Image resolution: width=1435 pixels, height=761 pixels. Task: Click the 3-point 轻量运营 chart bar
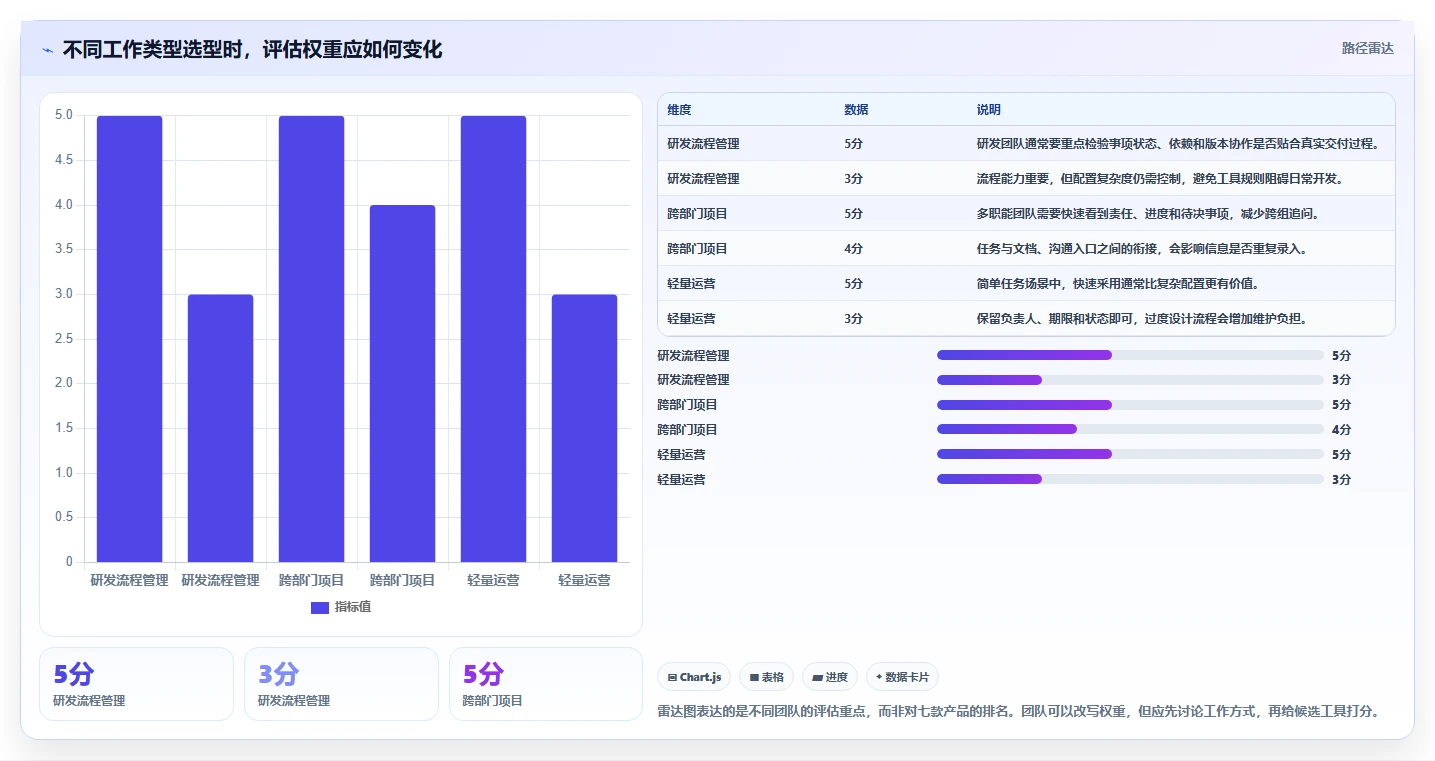click(x=584, y=428)
